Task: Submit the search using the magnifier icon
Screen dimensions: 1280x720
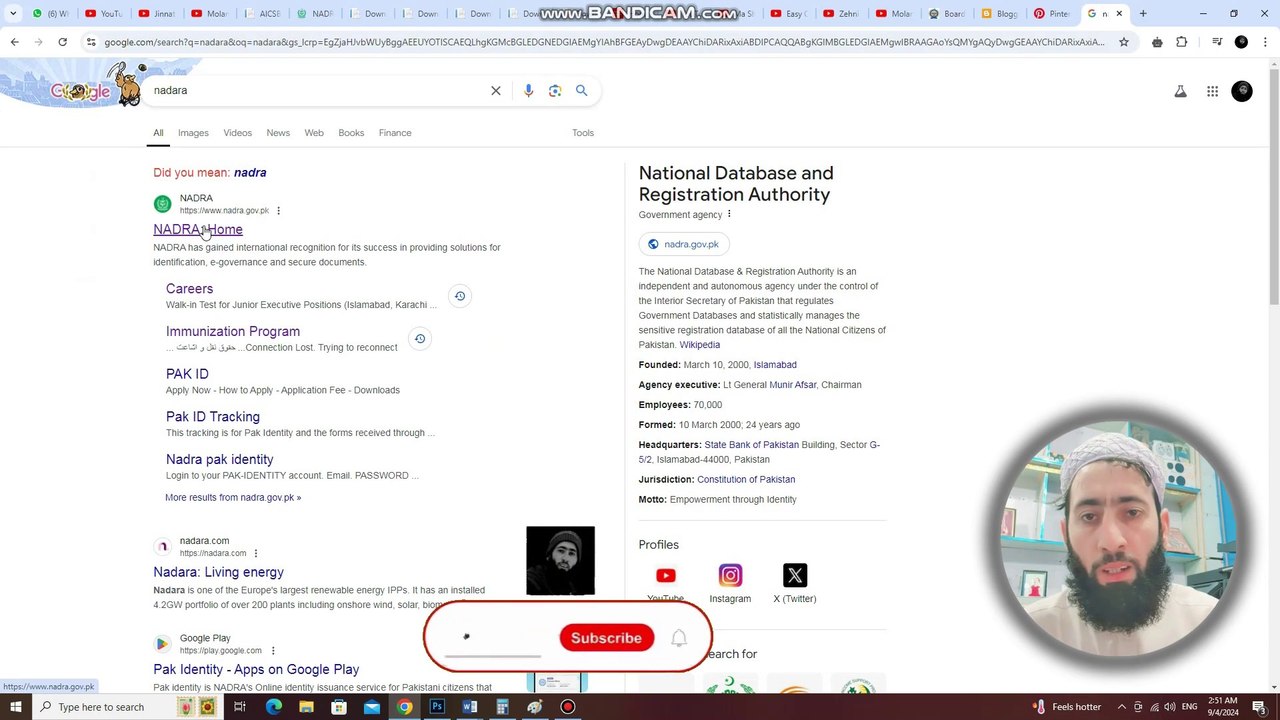Action: coord(581,90)
